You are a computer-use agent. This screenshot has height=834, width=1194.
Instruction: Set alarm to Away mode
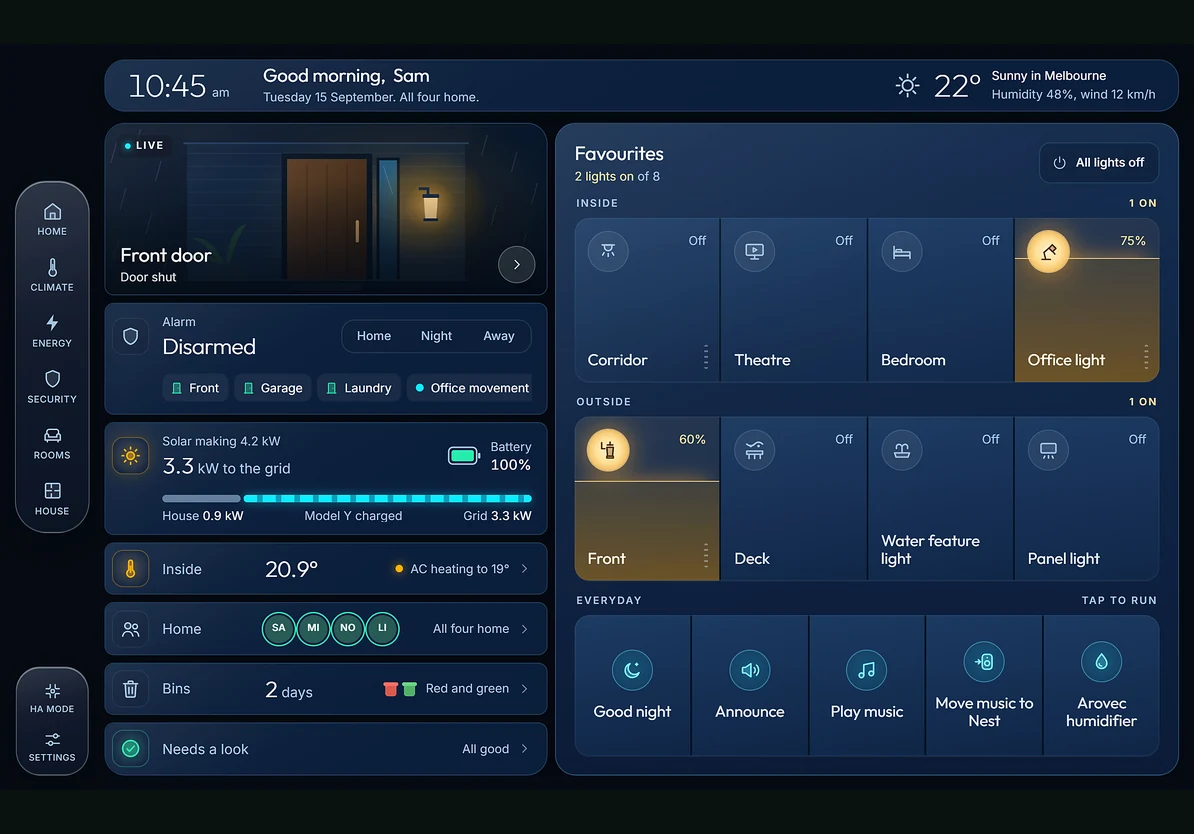[499, 336]
